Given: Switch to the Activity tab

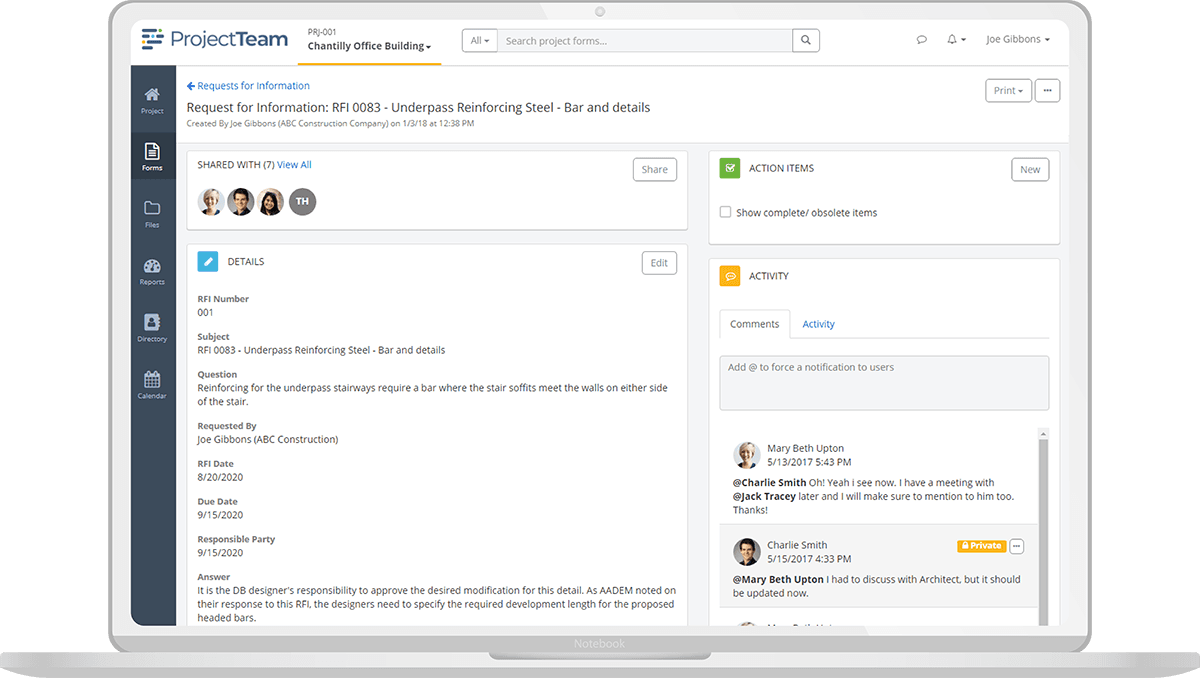Looking at the screenshot, I should (x=818, y=324).
